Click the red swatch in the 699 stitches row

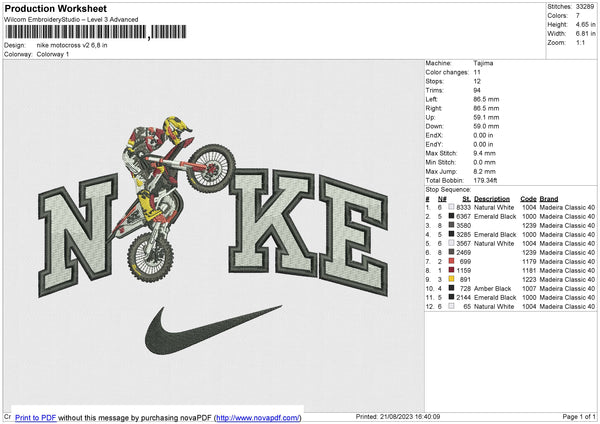coord(452,261)
